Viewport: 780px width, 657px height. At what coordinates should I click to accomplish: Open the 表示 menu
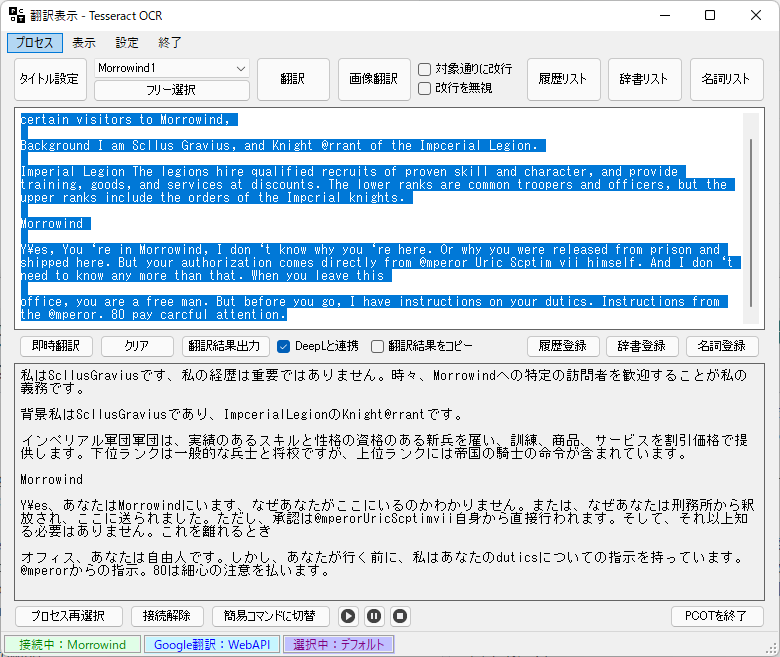84,43
